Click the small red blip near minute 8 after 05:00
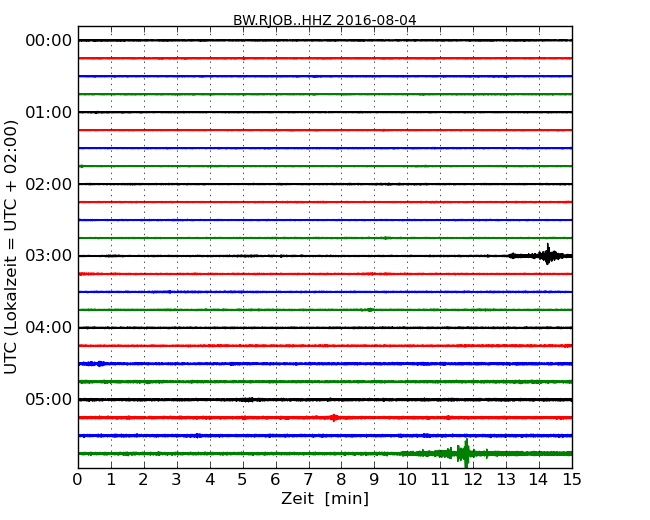This screenshot has height=520, width=650. 334,418
